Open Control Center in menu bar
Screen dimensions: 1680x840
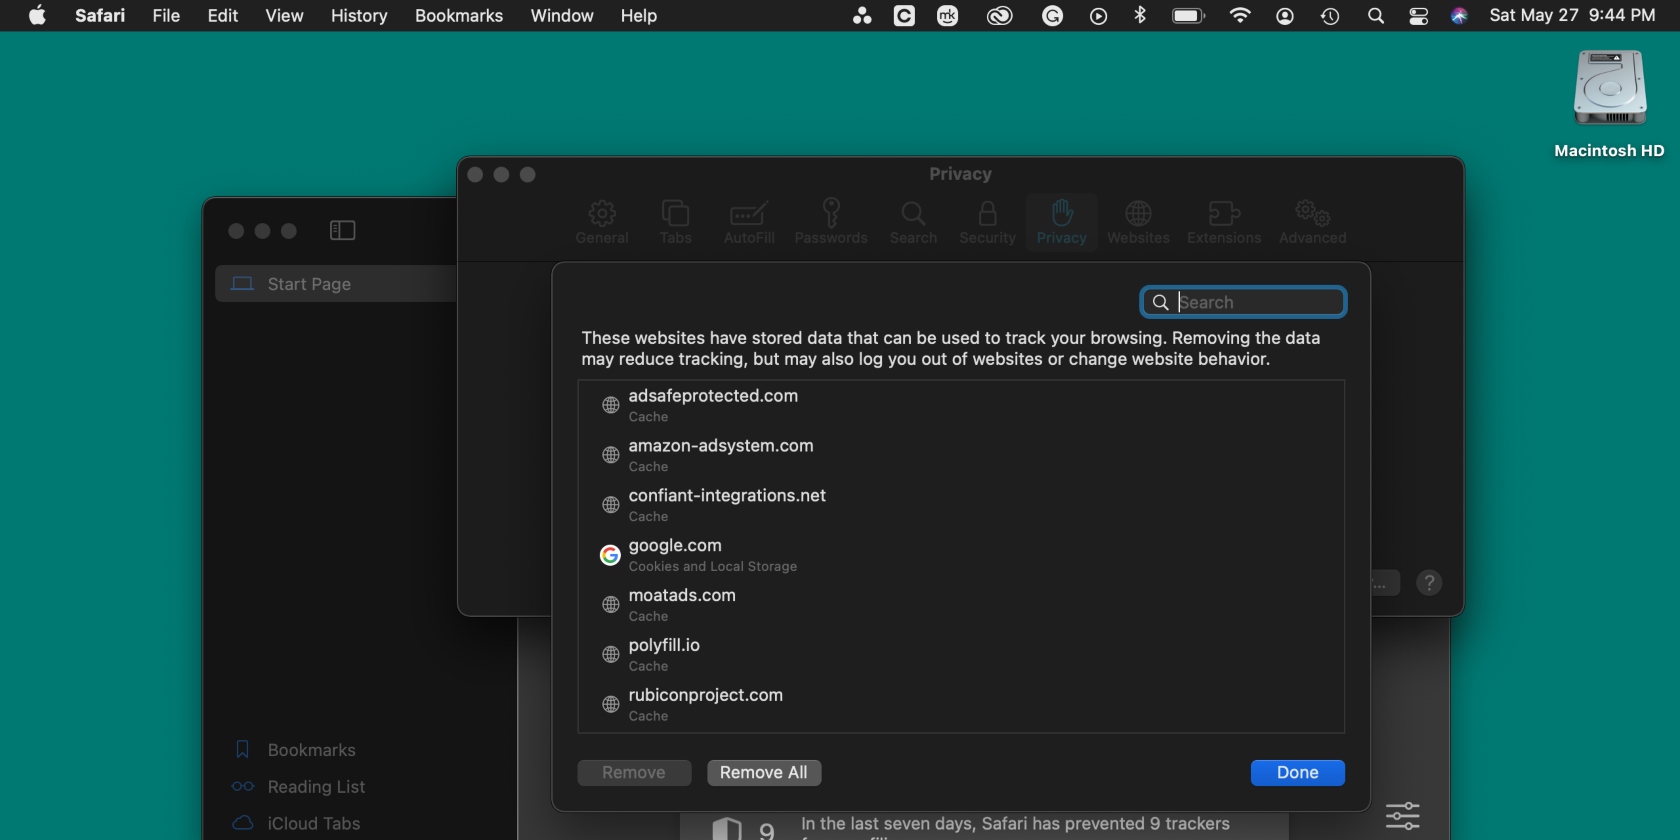pyautogui.click(x=1418, y=16)
